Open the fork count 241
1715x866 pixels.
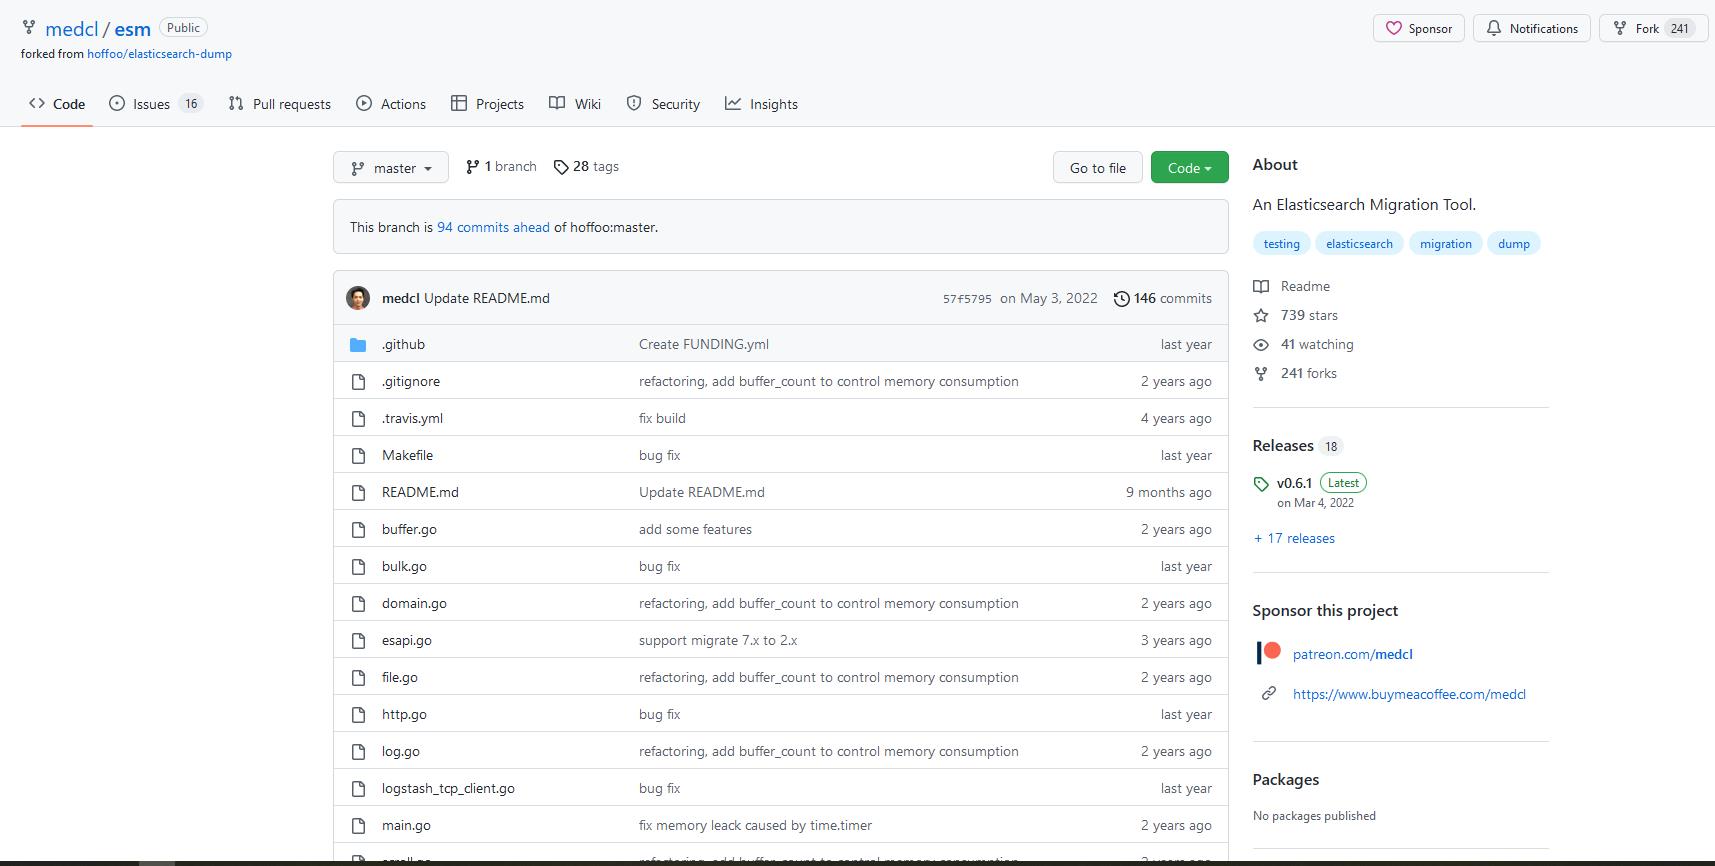coord(1680,29)
